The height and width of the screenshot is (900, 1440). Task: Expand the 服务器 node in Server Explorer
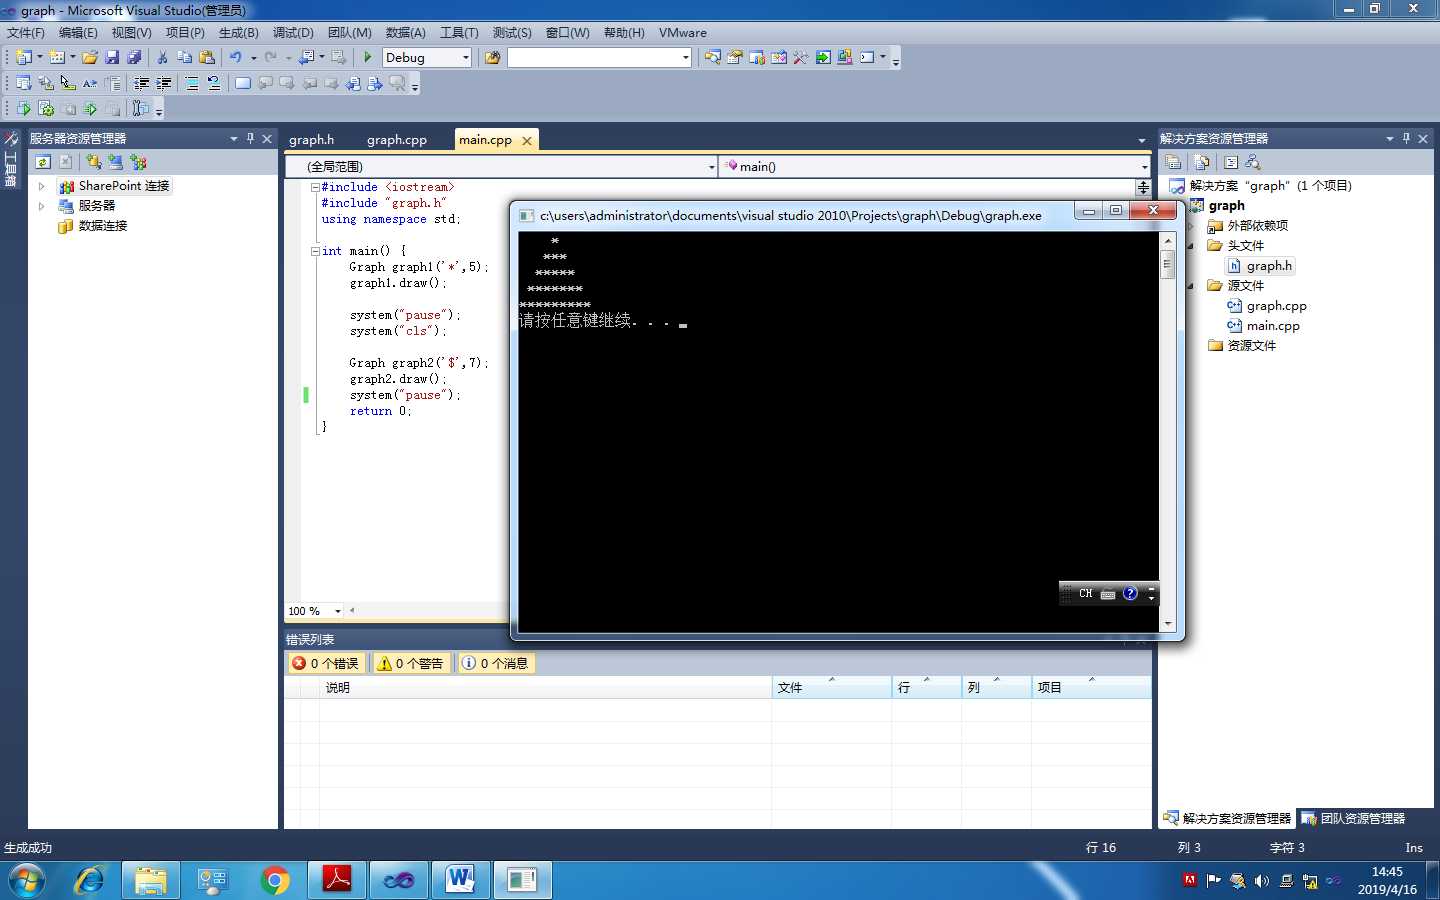coord(41,206)
